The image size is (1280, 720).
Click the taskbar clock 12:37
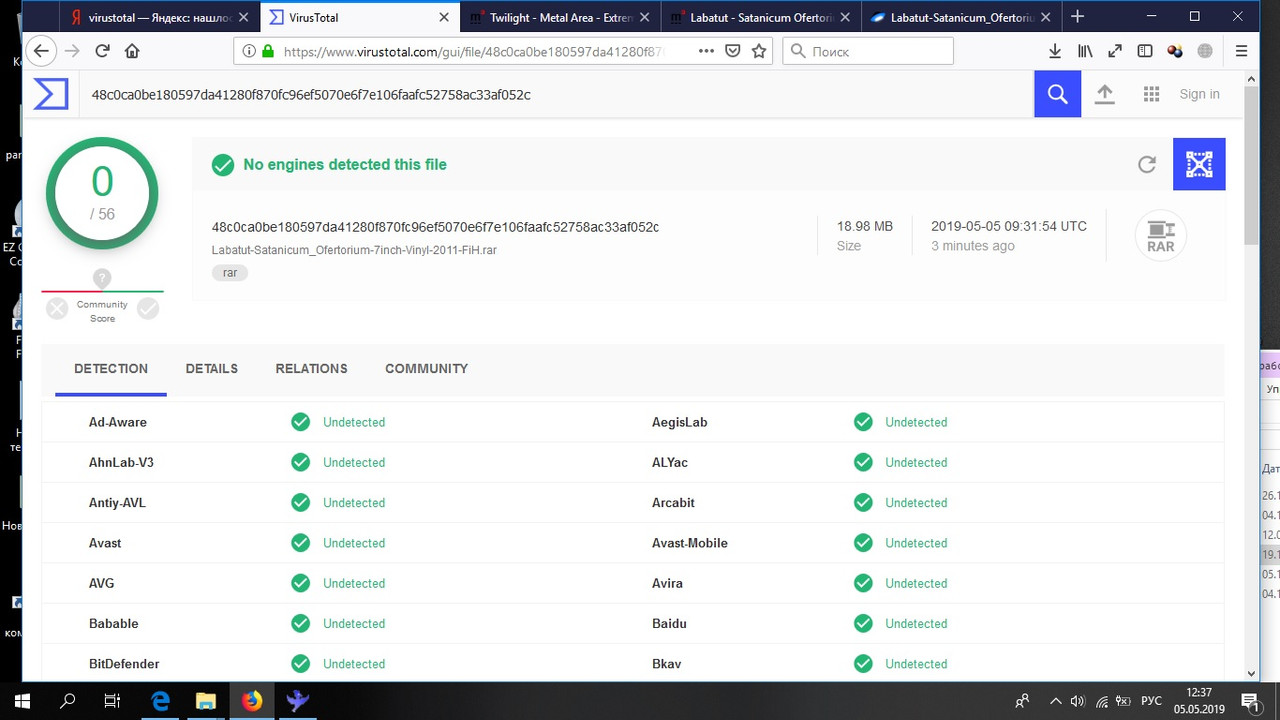pyautogui.click(x=1199, y=692)
